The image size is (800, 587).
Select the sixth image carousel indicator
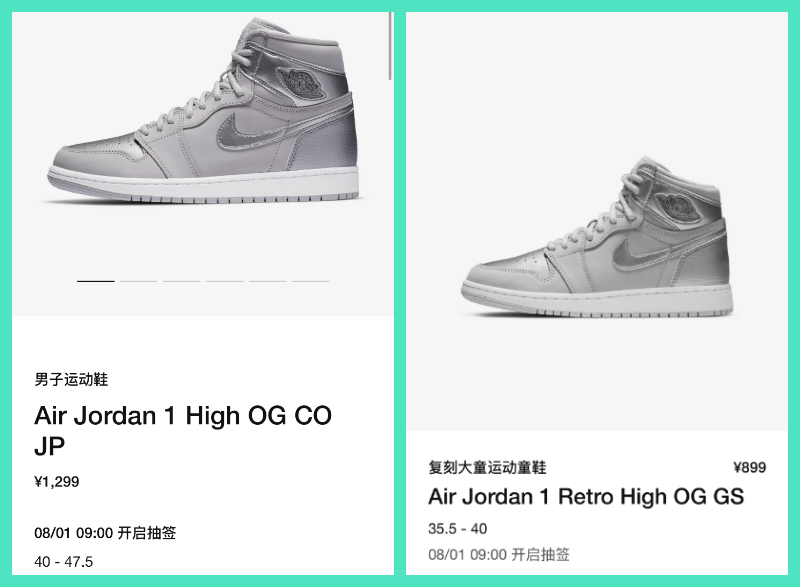(310, 281)
